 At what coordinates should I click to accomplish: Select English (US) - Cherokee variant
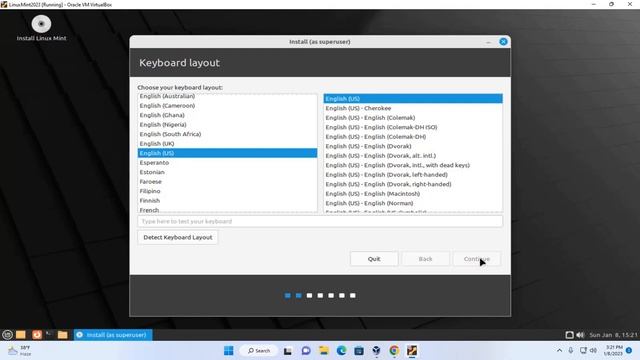(413, 108)
